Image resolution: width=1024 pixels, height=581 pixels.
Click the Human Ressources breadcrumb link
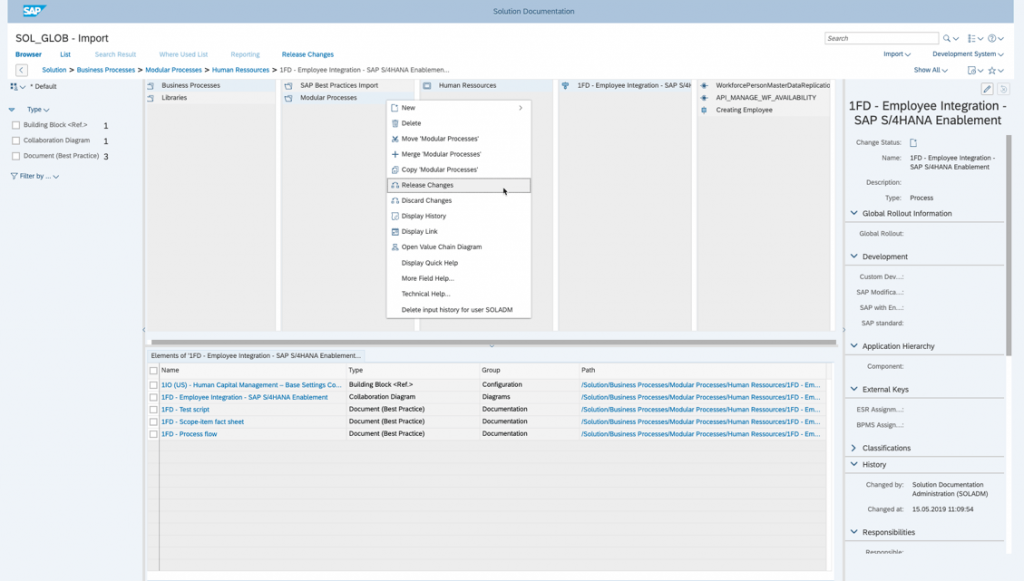[x=240, y=70]
